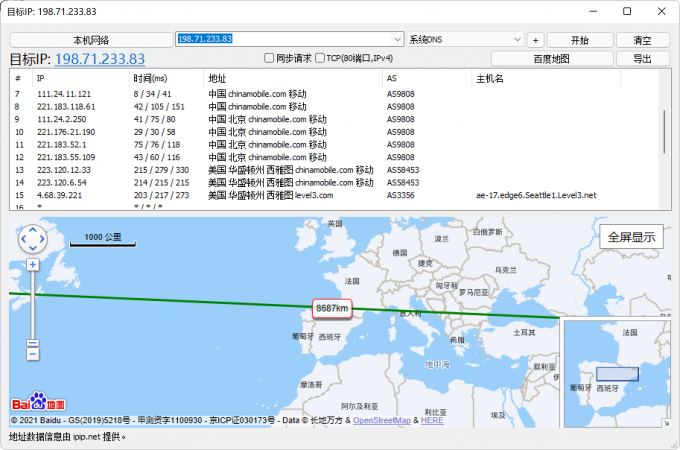Zoom out with the map minus button
This screenshot has width=680, height=450.
33,355
